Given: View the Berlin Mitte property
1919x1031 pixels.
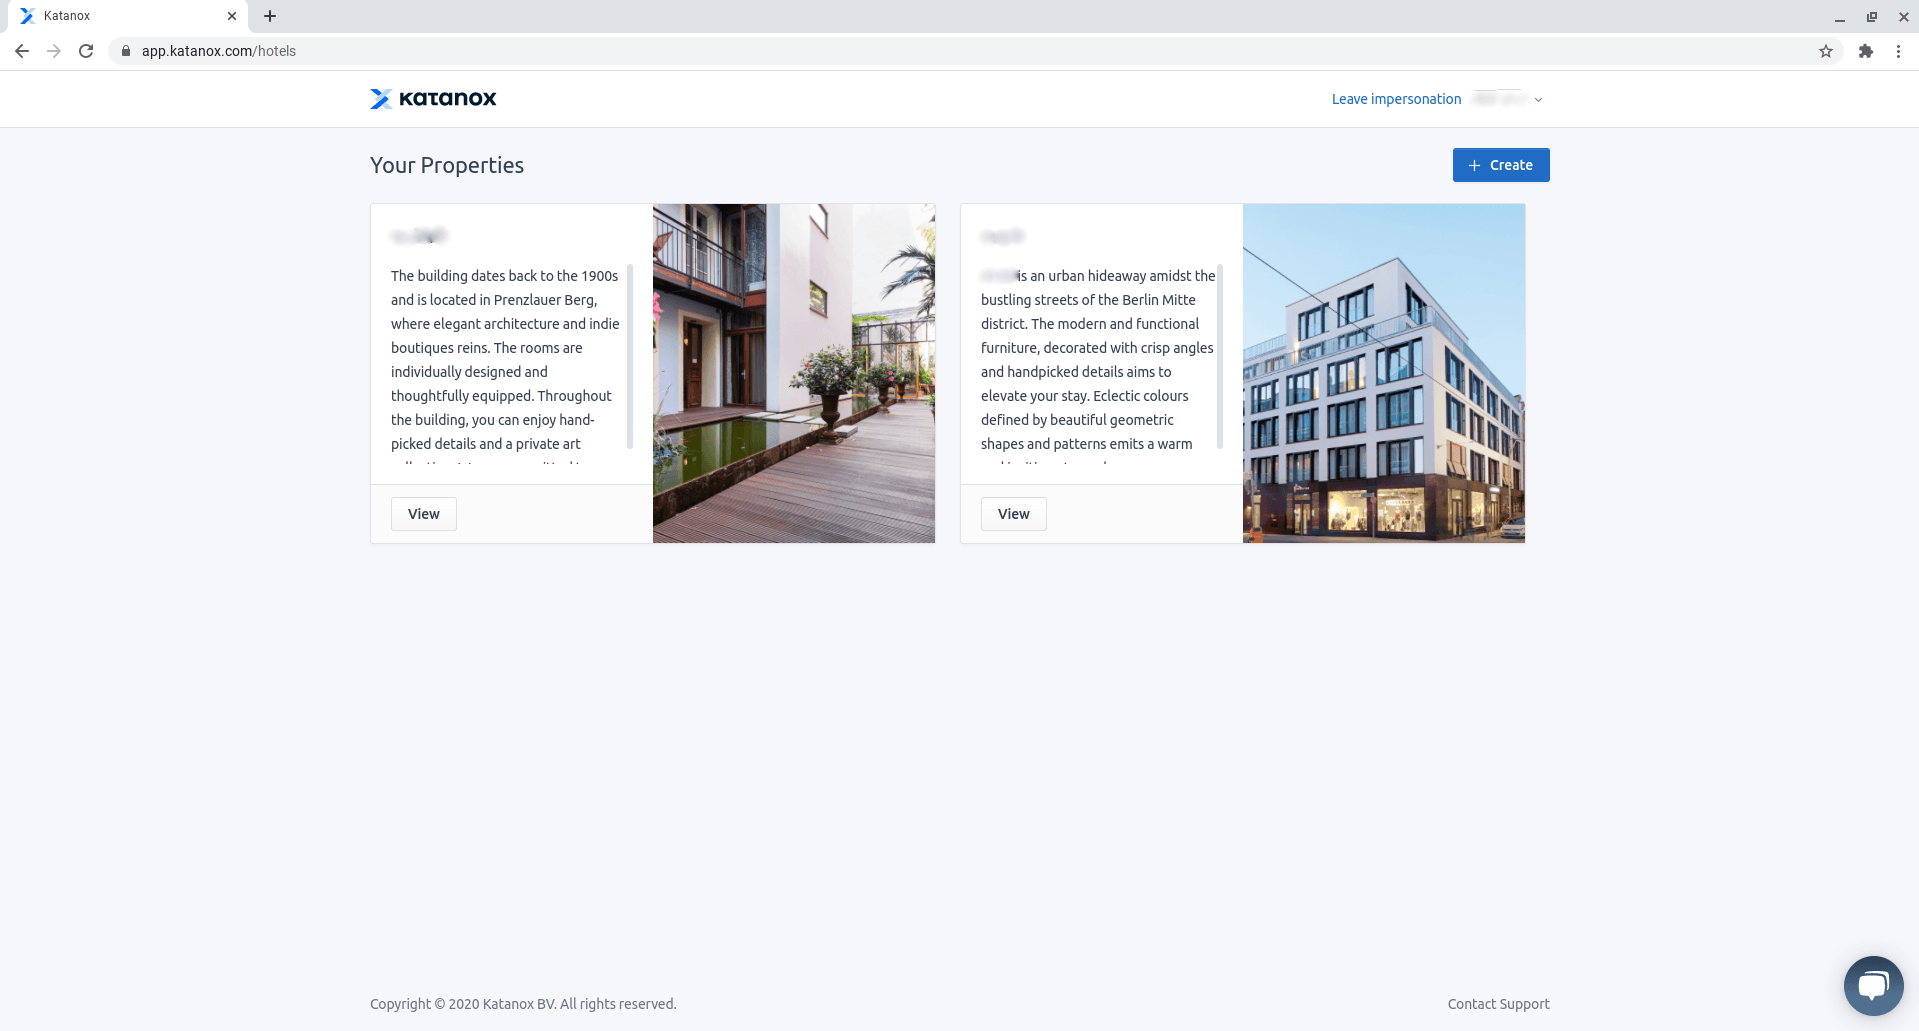Looking at the screenshot, I should 1013,514.
